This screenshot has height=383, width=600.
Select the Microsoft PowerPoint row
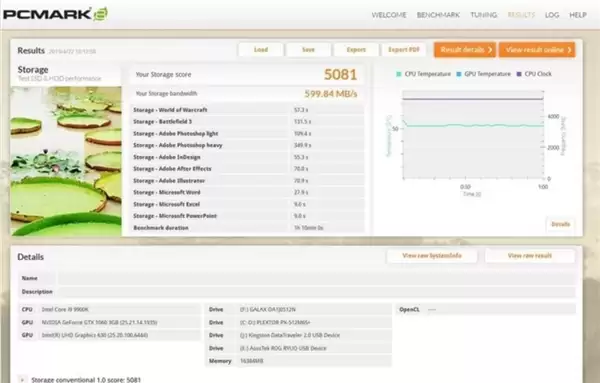tap(247, 216)
